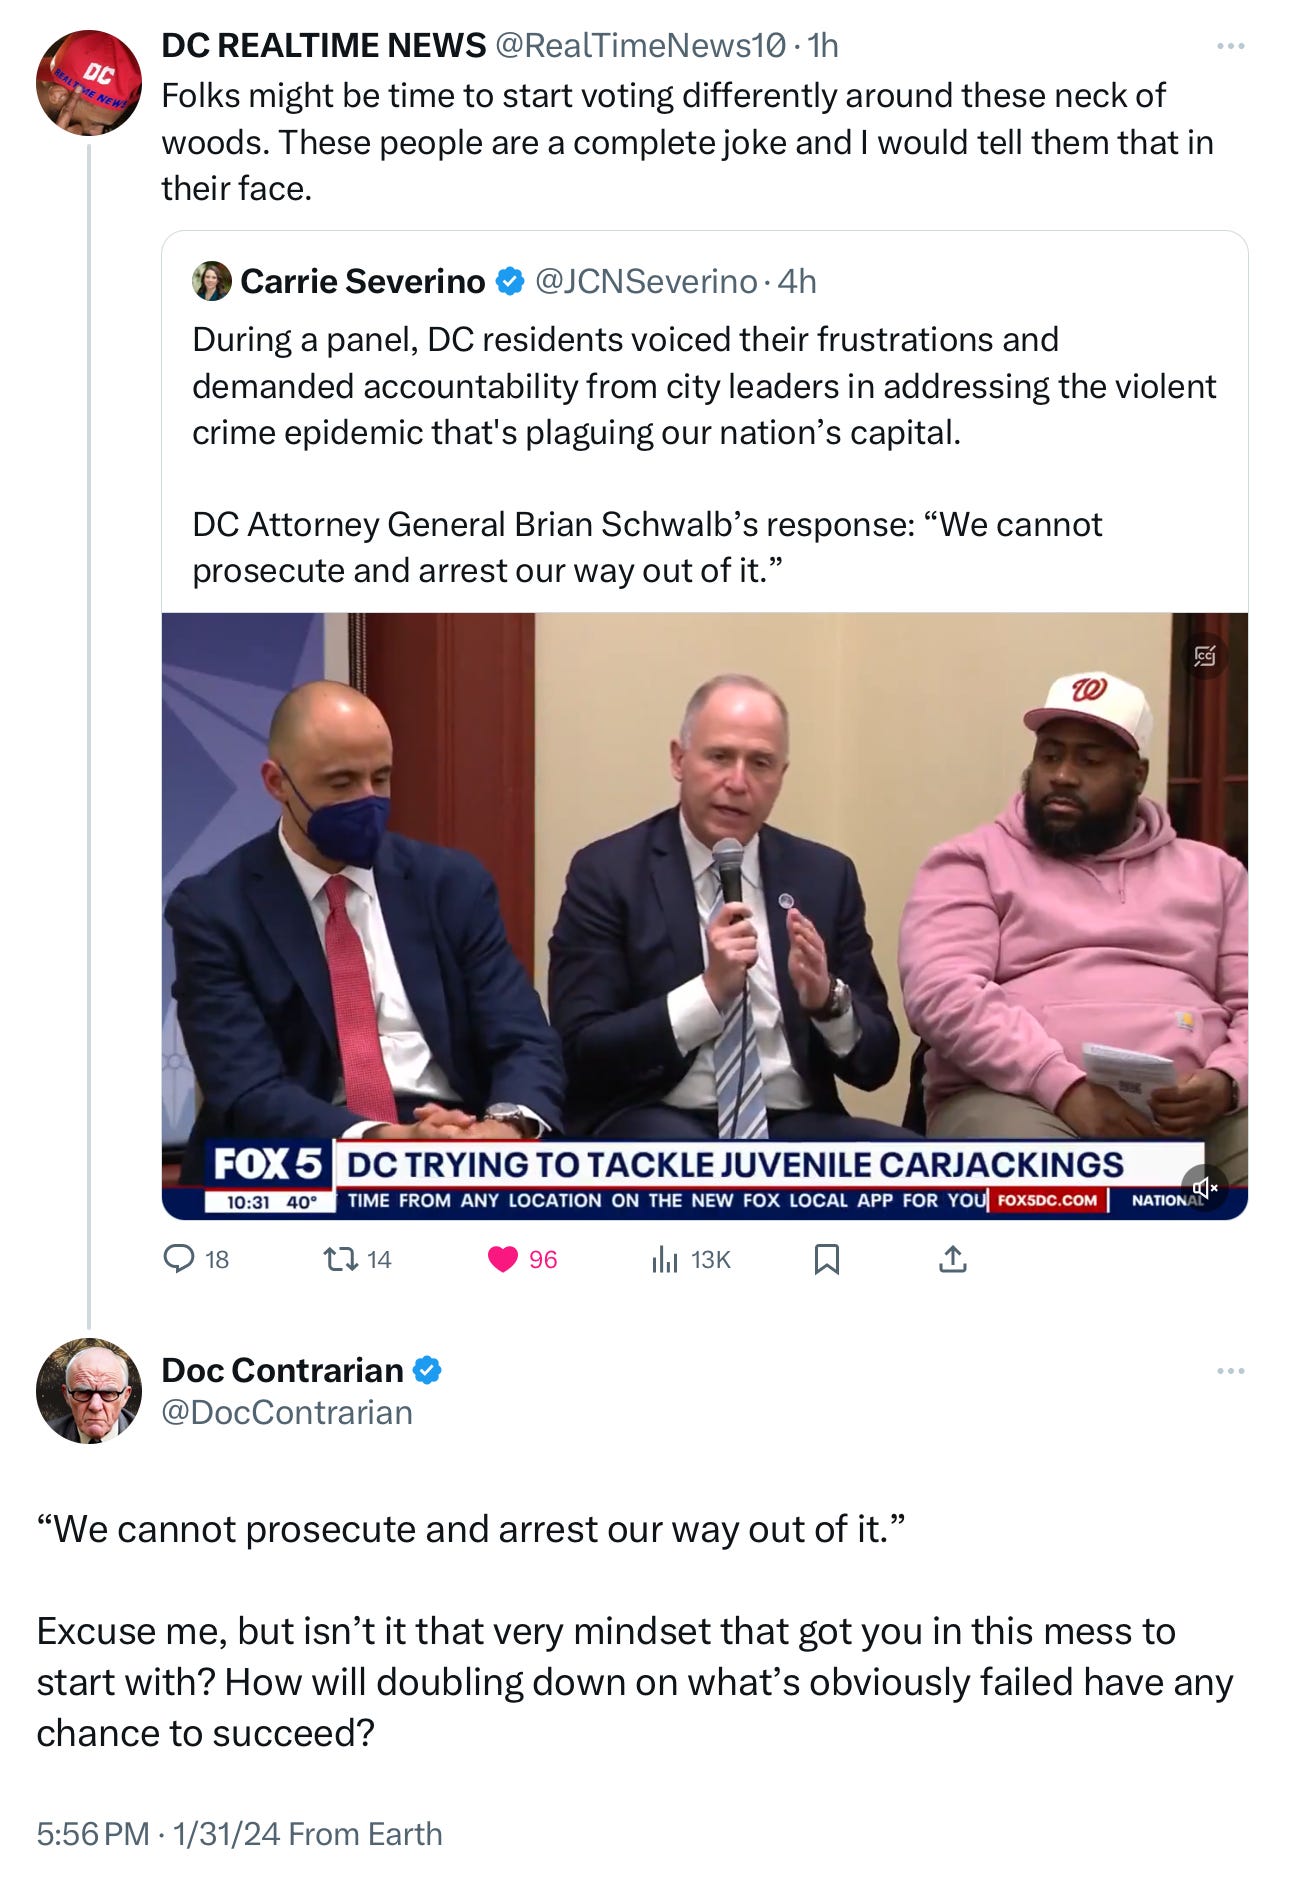Retweet the DC REALTIME NEWS post
Image resolution: width=1292 pixels, height=1878 pixels.
coord(358,1259)
